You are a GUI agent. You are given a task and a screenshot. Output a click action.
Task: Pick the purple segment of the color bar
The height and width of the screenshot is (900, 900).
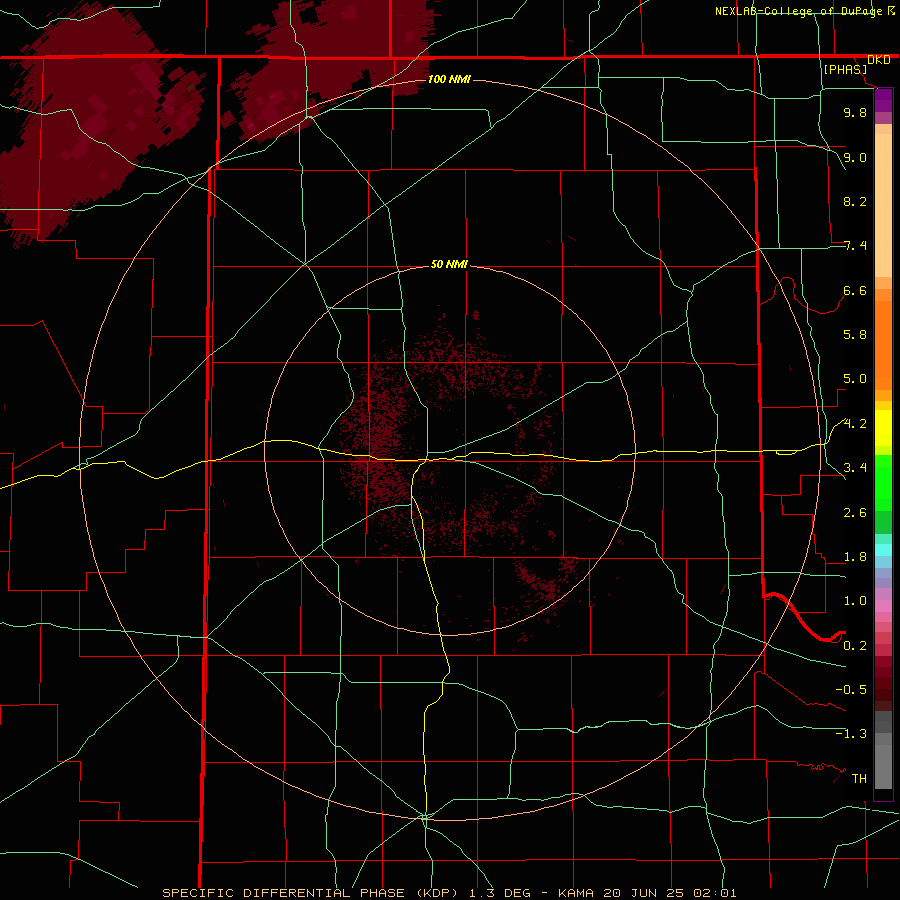883,100
